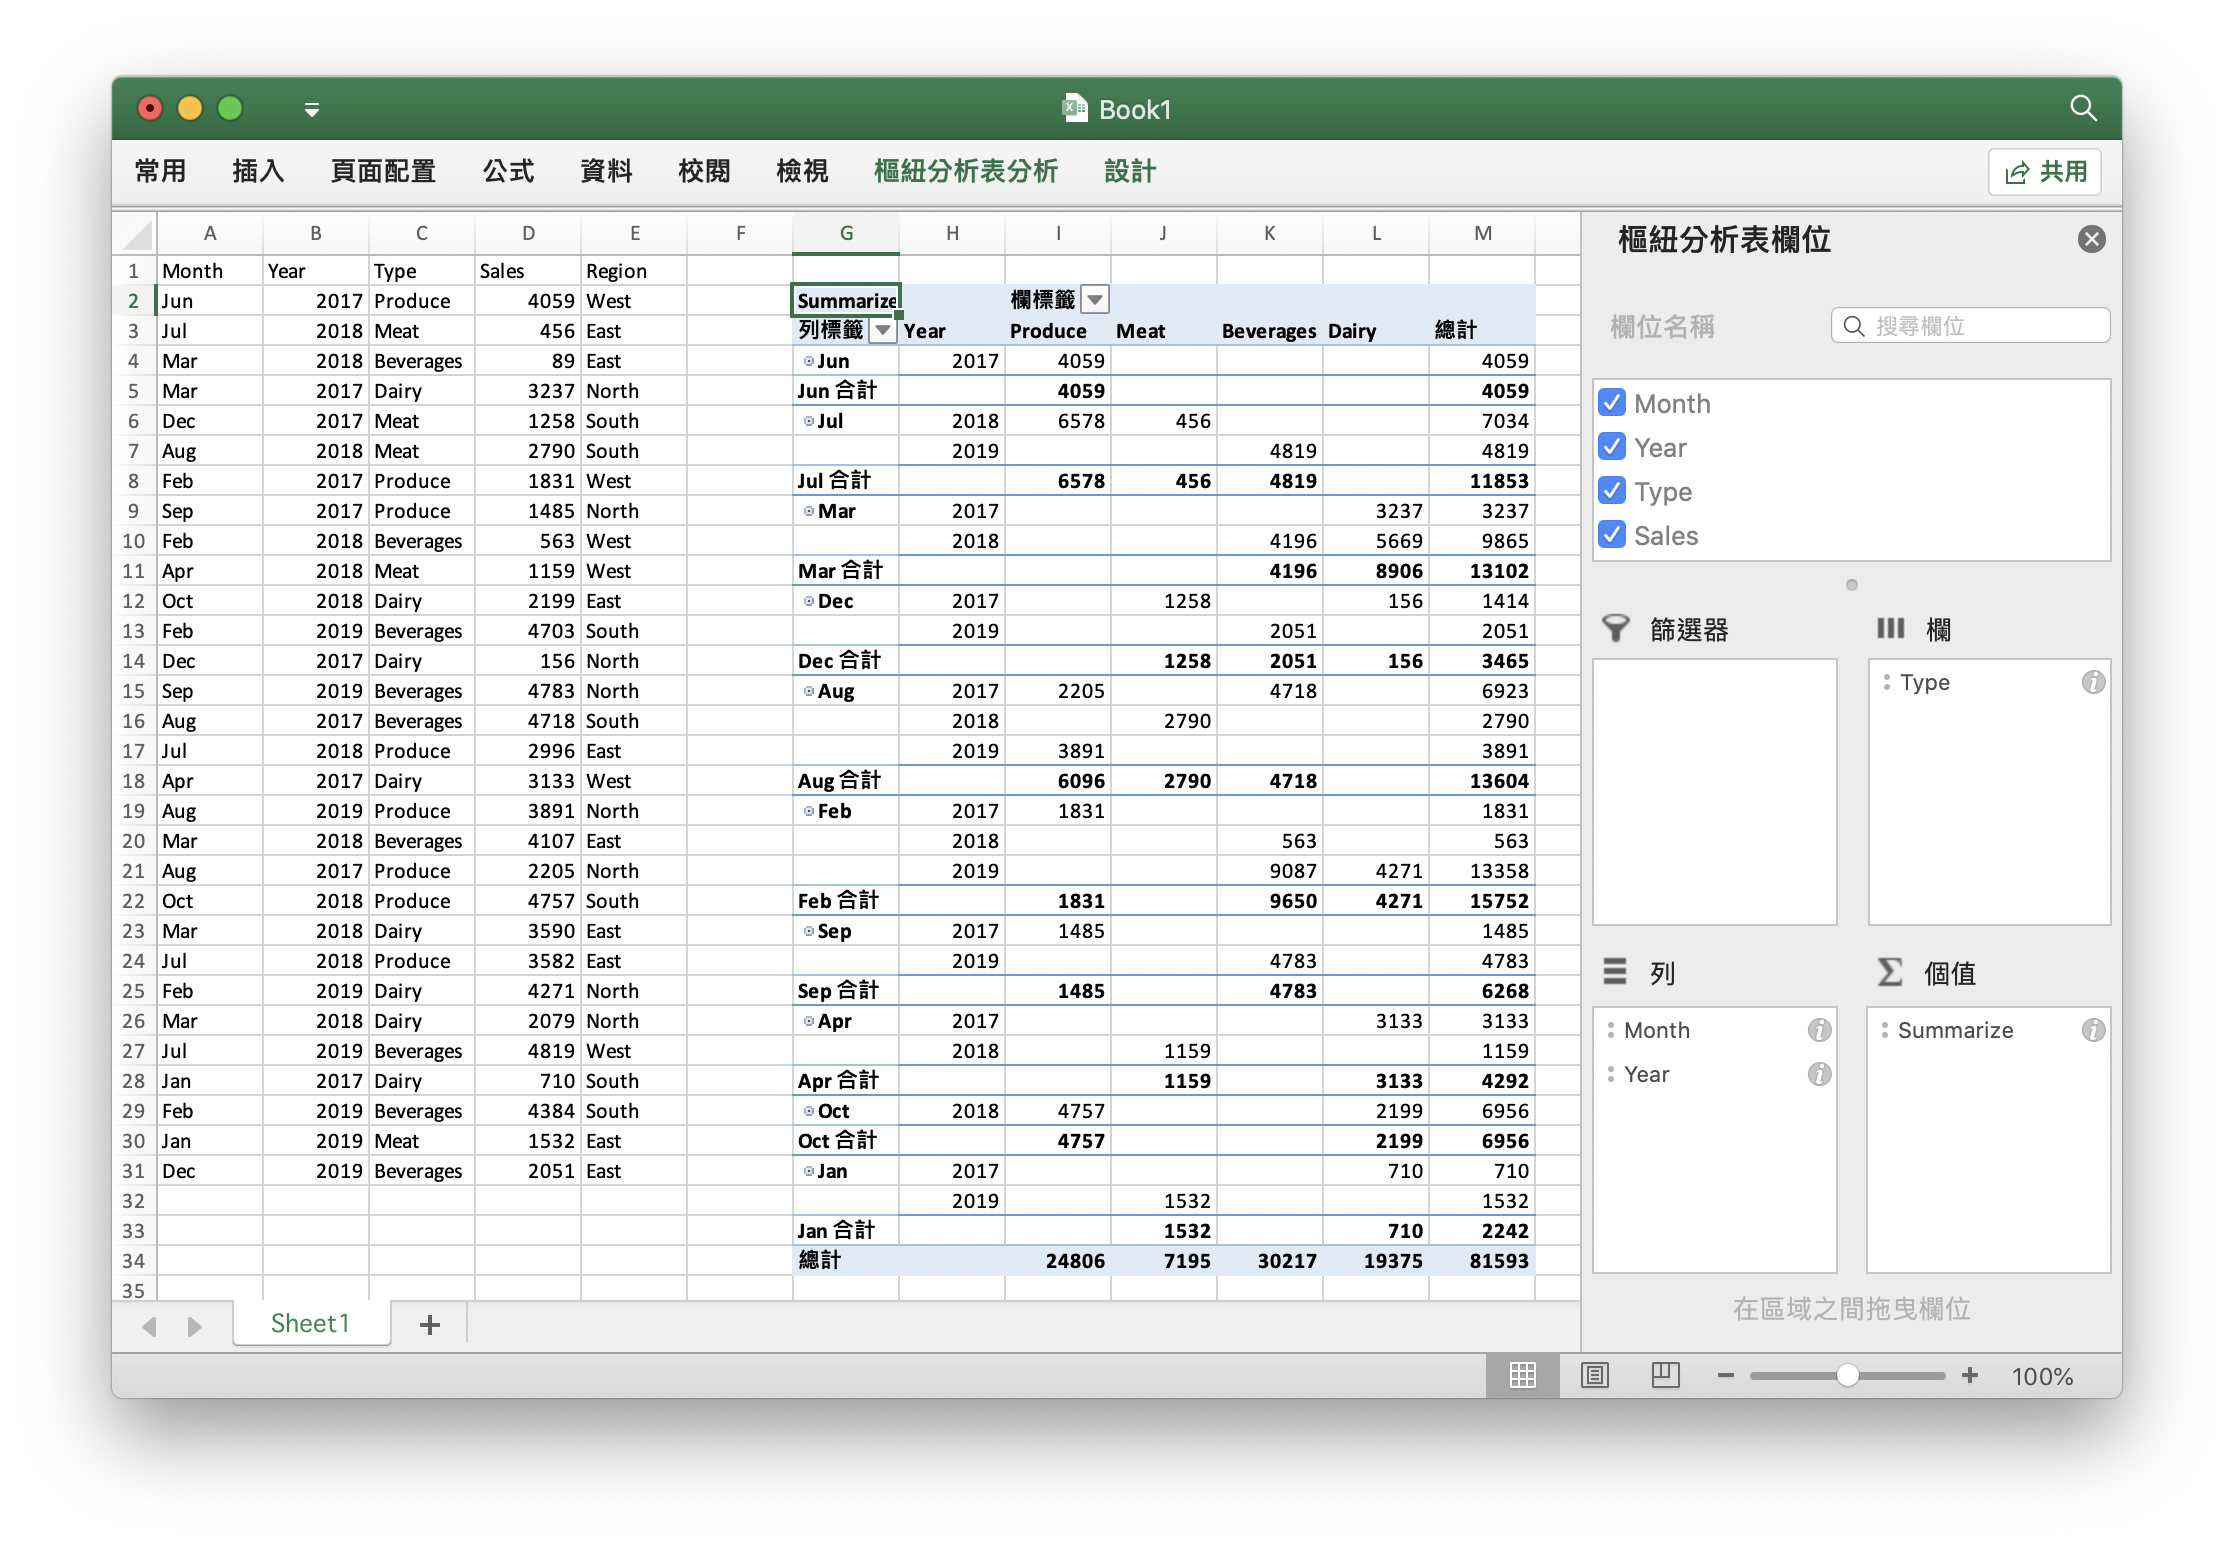Collapse the Jul group in pivot table
2234x1546 pixels.
(x=809, y=421)
